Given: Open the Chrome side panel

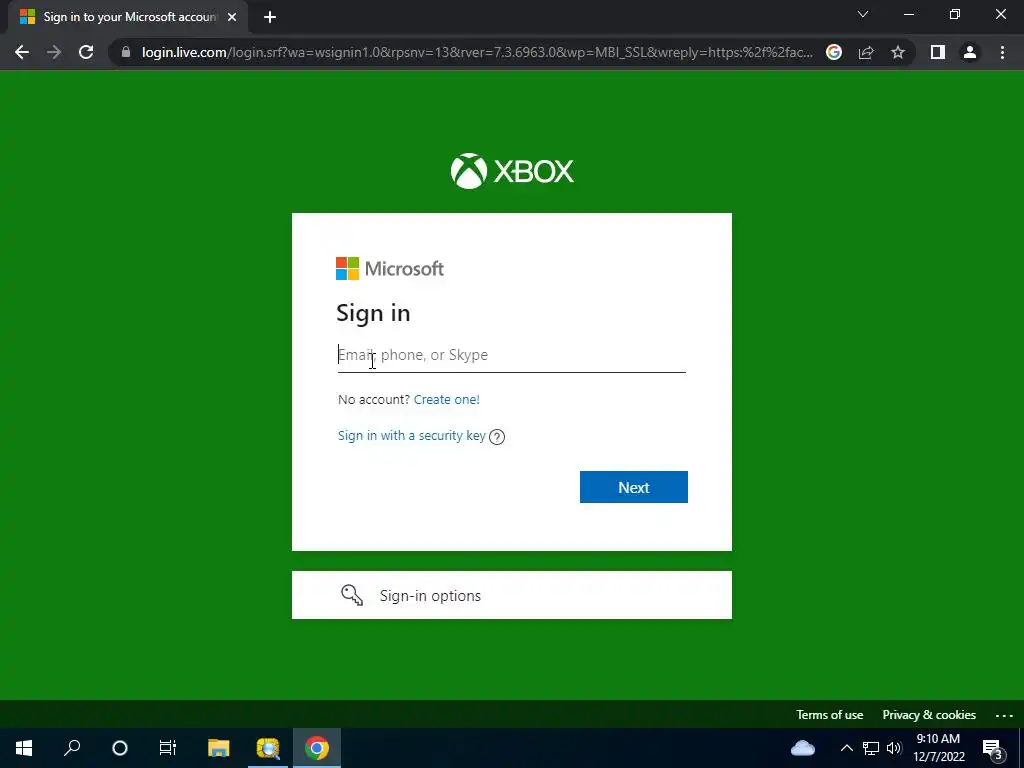Looking at the screenshot, I should click(x=938, y=52).
